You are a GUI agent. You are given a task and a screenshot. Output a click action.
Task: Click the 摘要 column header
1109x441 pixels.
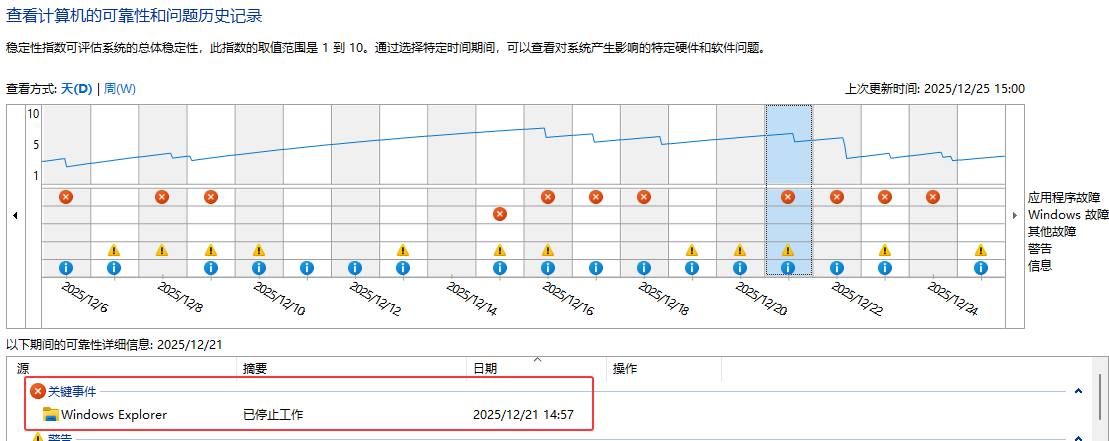[255, 369]
